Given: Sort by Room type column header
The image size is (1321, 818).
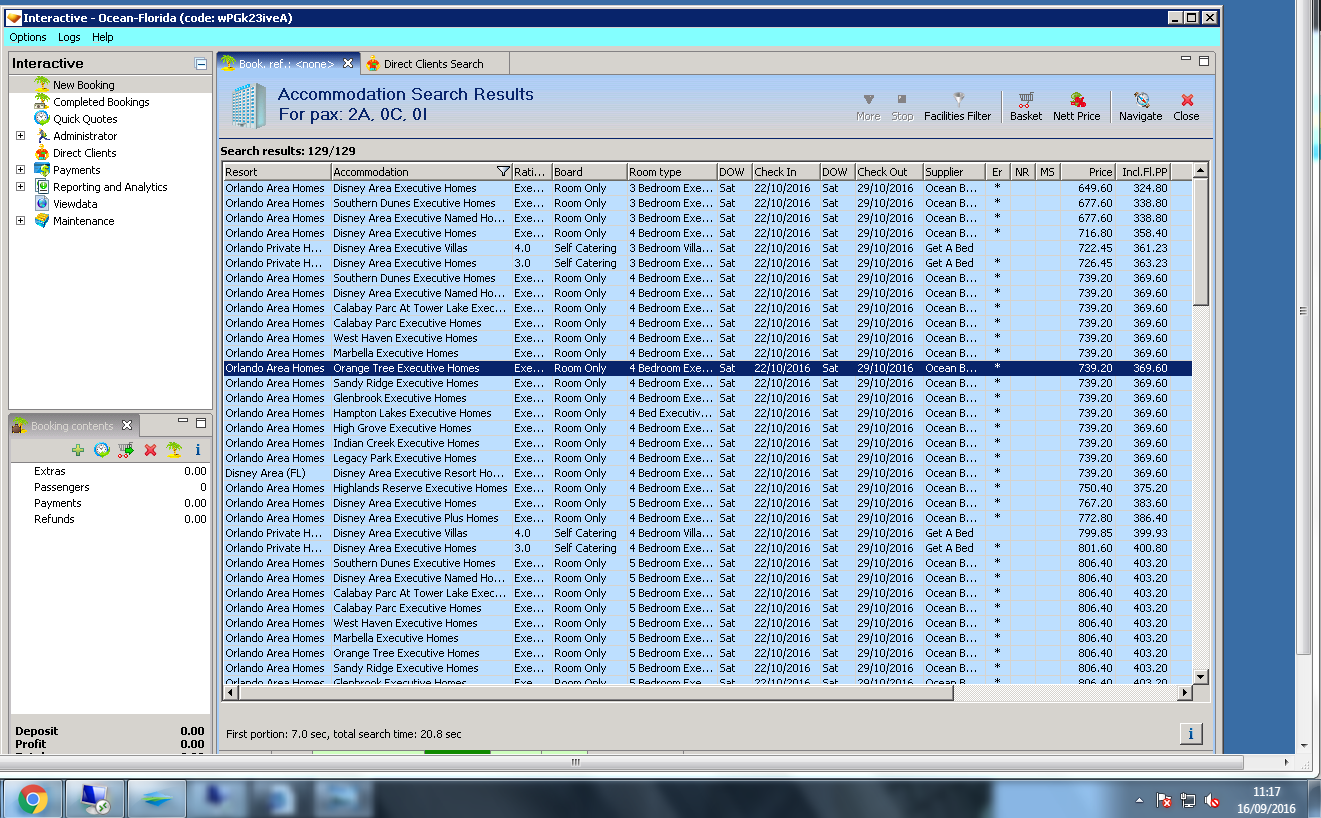Looking at the screenshot, I should pos(672,172).
